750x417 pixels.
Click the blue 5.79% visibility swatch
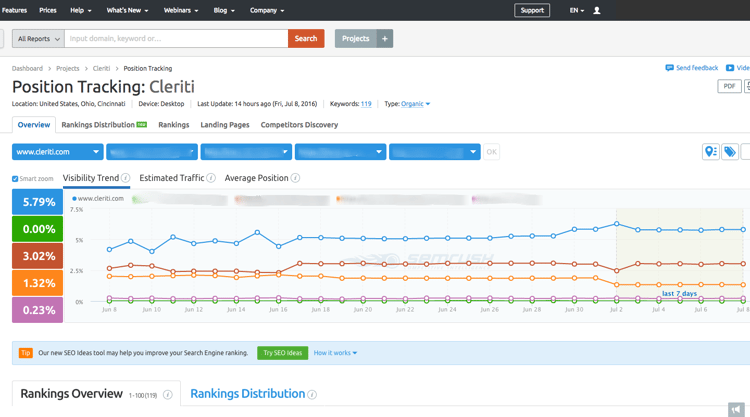pyautogui.click(x=37, y=202)
